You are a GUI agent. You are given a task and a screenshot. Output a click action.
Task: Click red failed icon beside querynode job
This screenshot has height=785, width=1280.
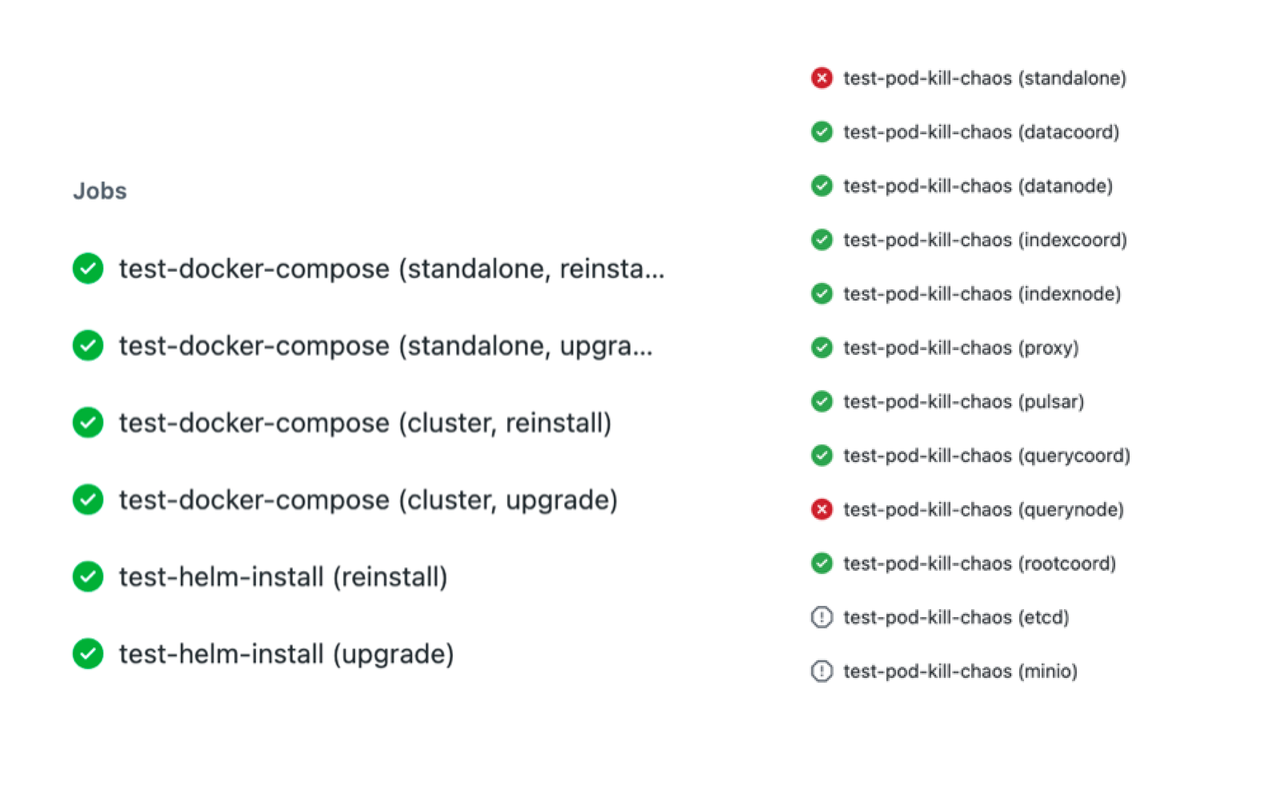pos(822,510)
